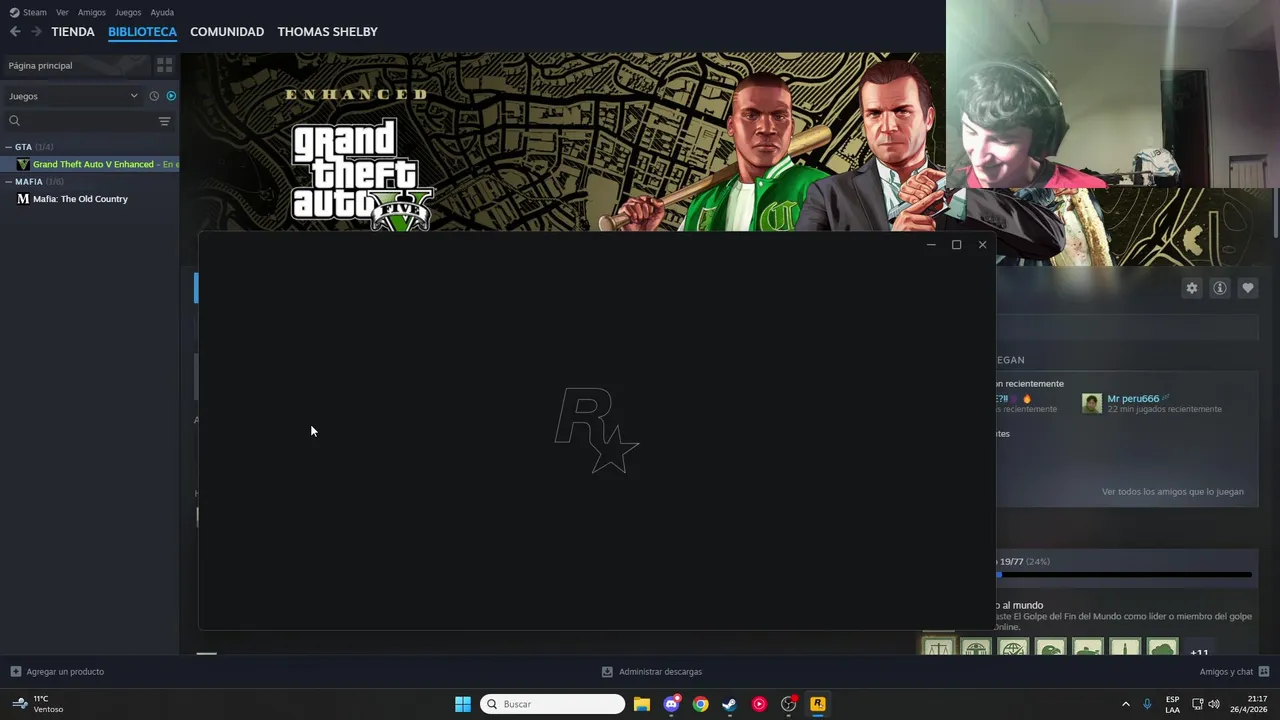Viewport: 1280px width, 720px height.
Task: Show hidden system tray icons
Action: 1125,704
